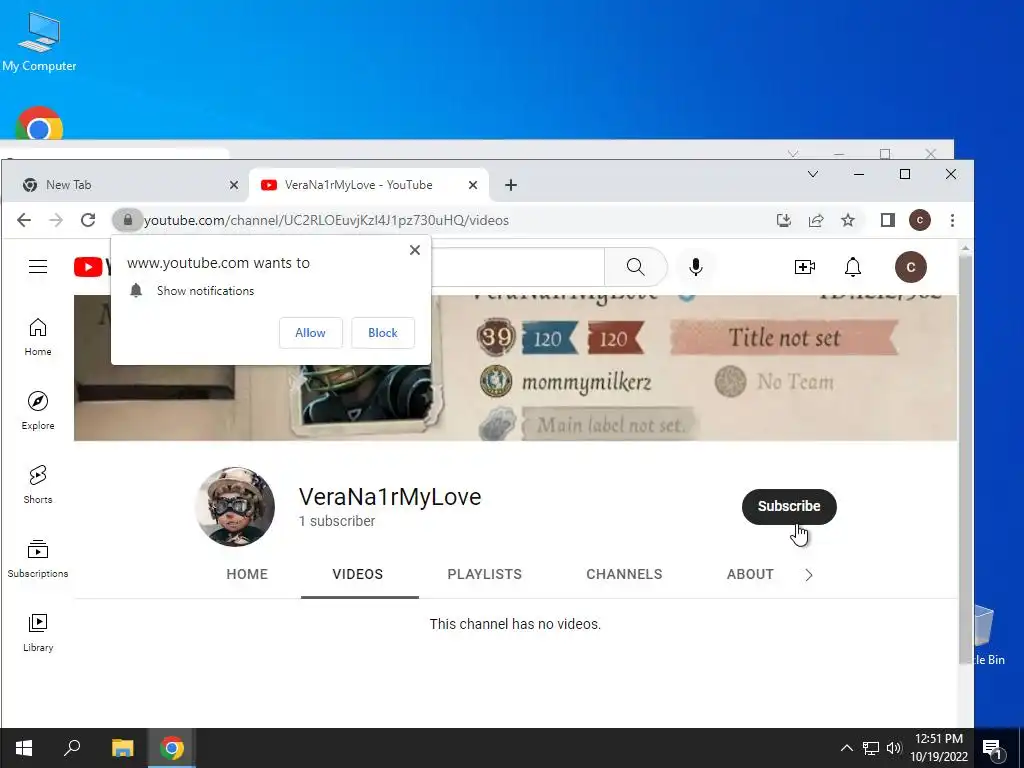The image size is (1024, 768).
Task: Open the taskbar search
Action: (72, 748)
